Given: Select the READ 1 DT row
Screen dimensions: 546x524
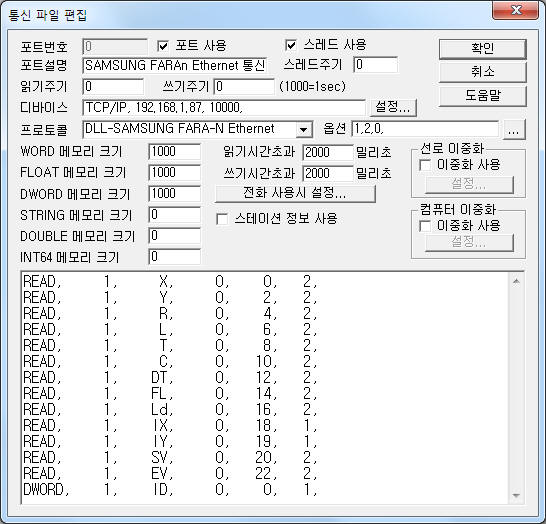Looking at the screenshot, I should (170, 378).
